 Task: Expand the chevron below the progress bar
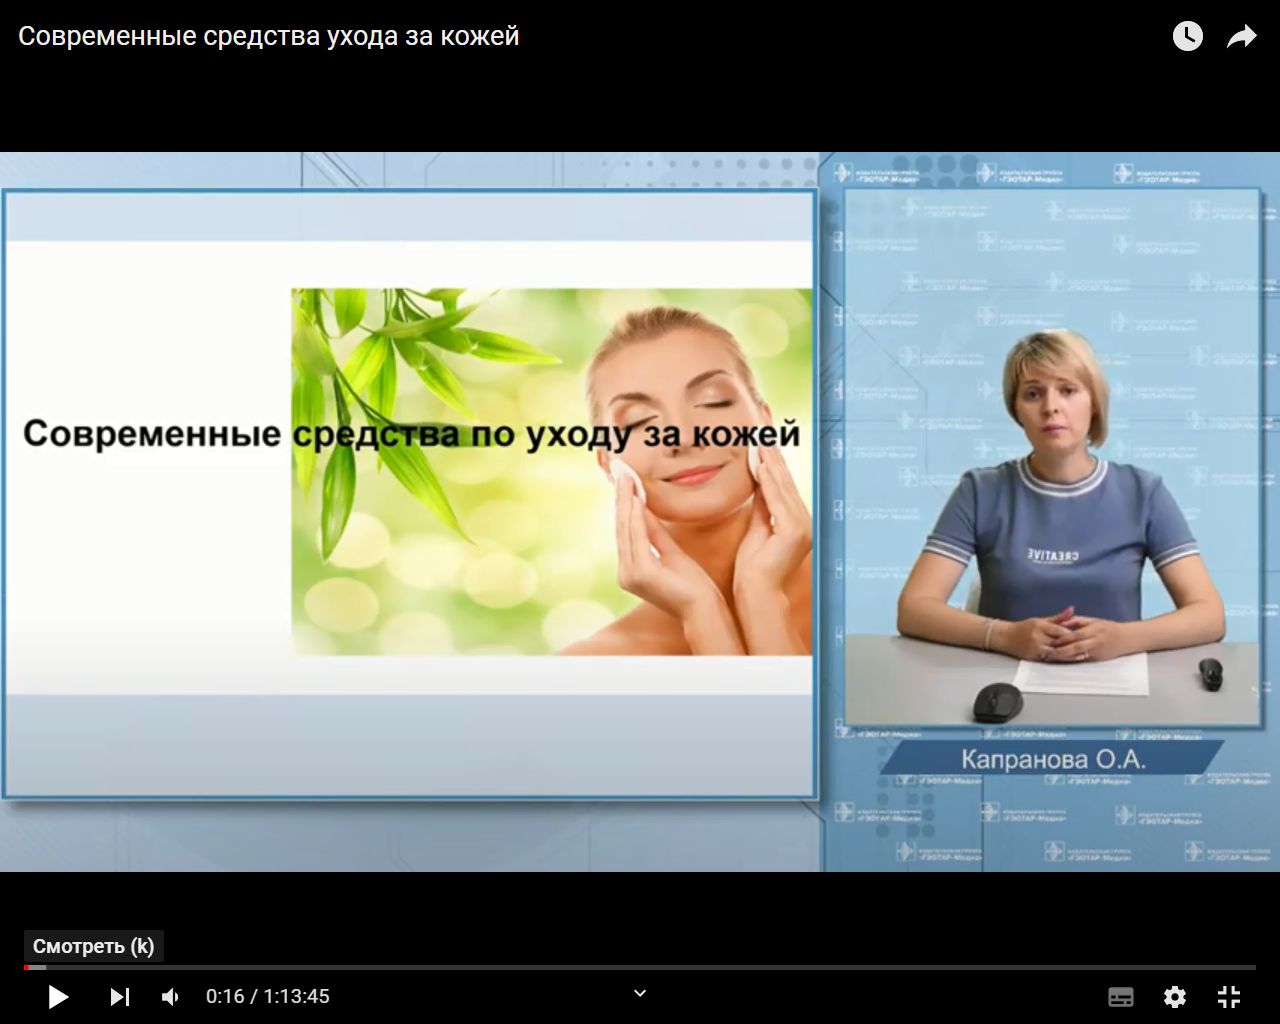tap(640, 993)
